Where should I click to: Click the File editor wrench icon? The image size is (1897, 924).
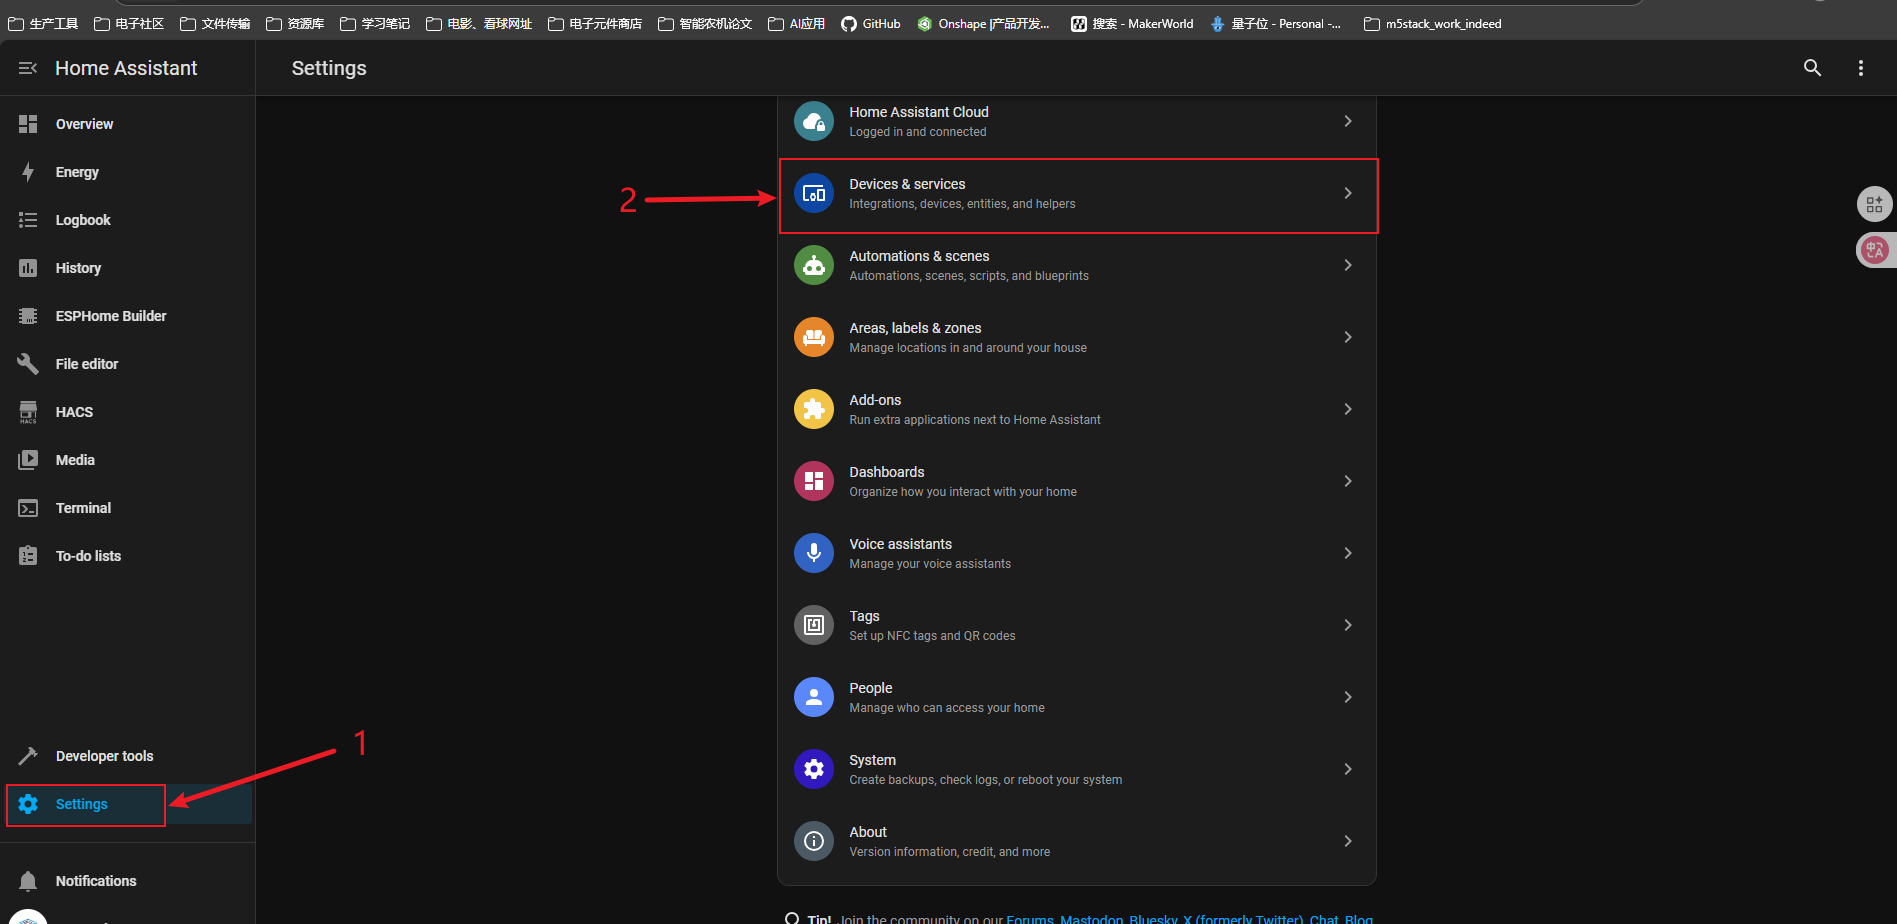point(28,364)
